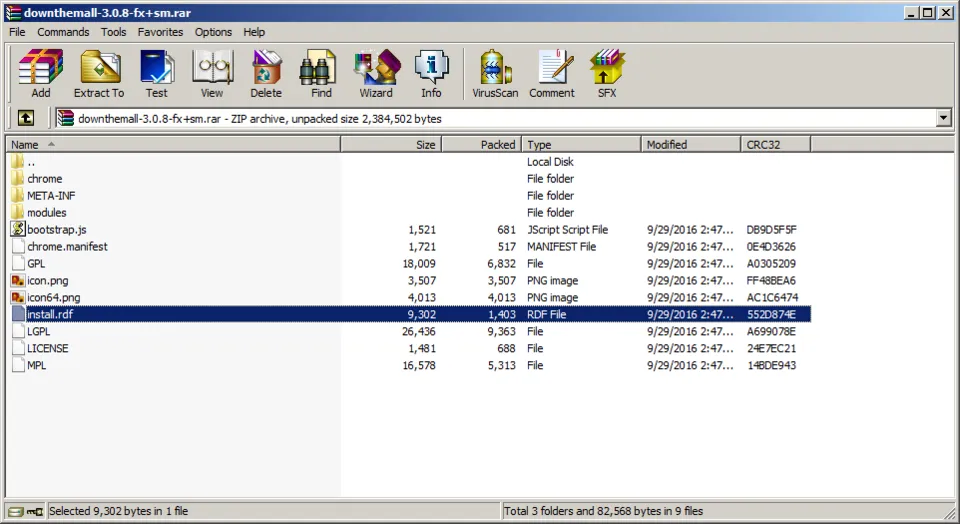Click the packed value 9,363
960x524 pixels.
[501, 331]
